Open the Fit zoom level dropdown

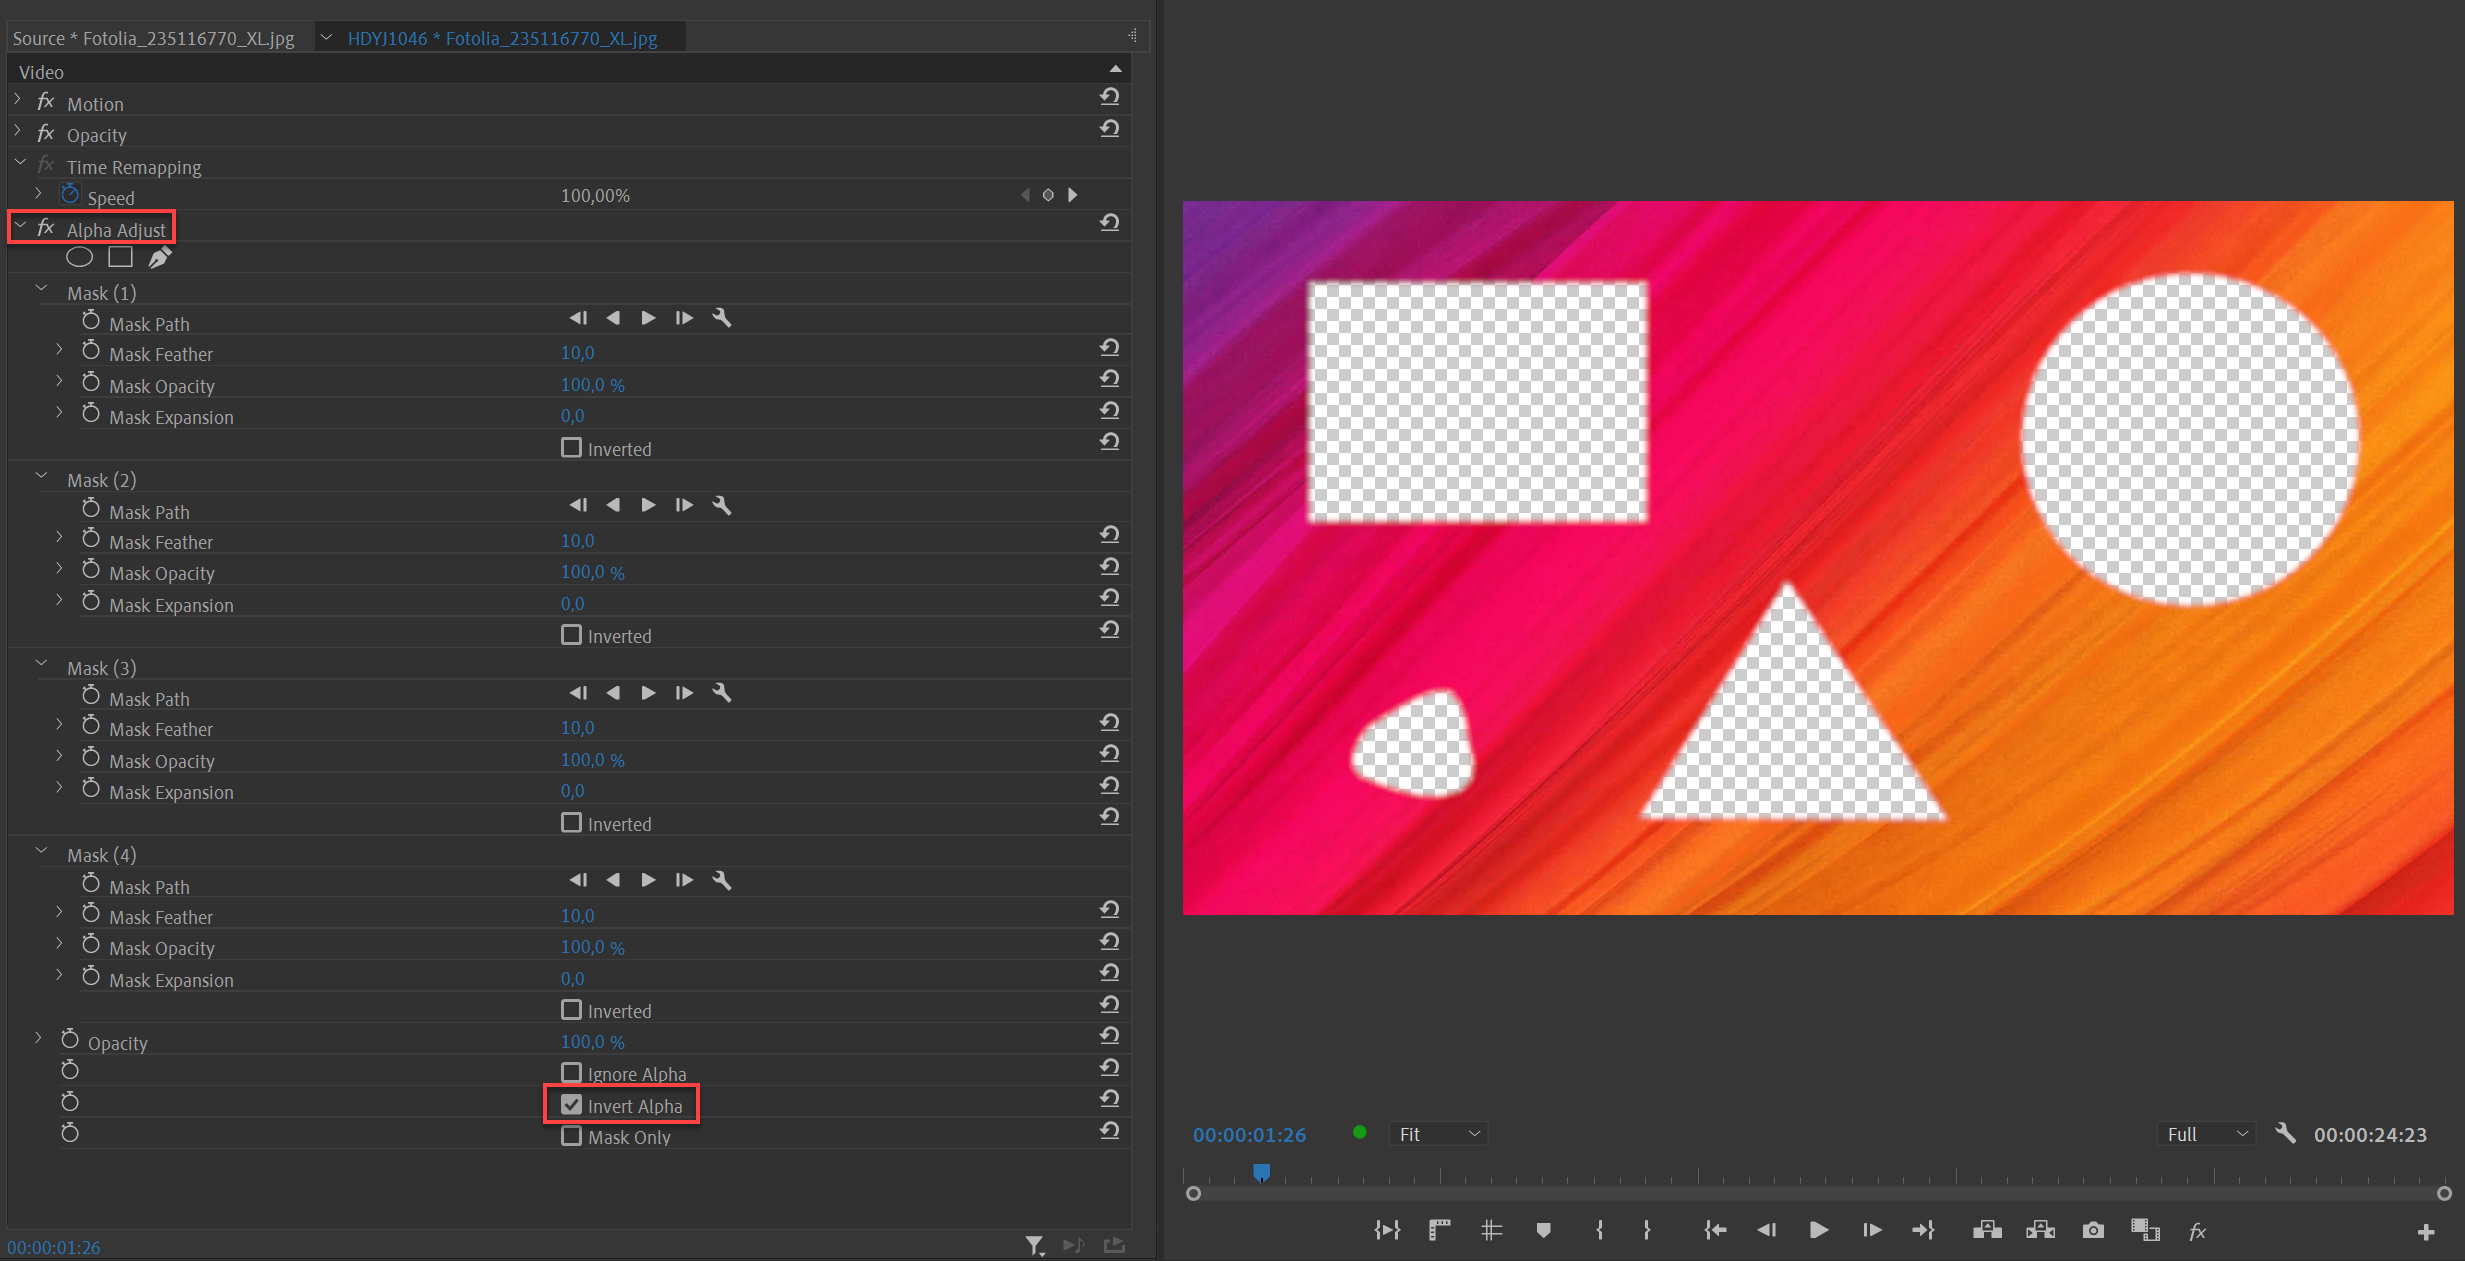1438,1134
